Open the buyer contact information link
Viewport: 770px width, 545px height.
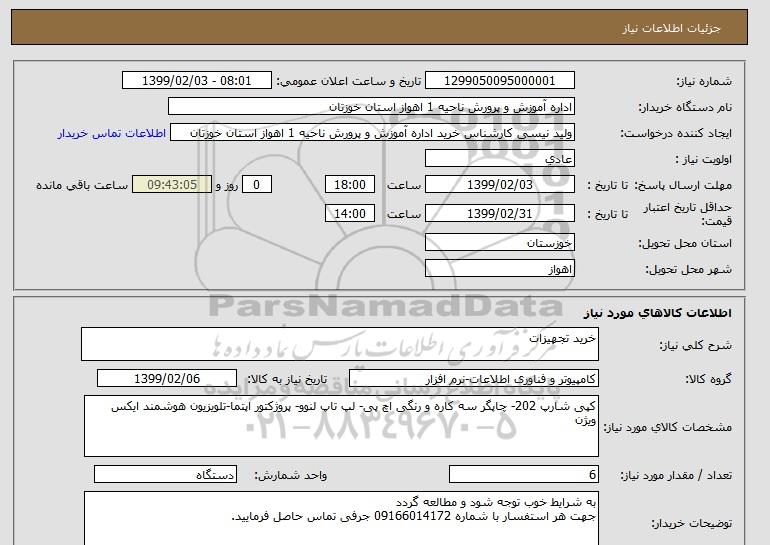click(x=111, y=133)
